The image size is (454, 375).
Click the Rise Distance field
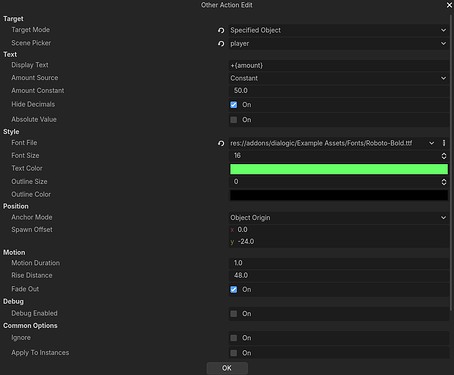coord(339,275)
